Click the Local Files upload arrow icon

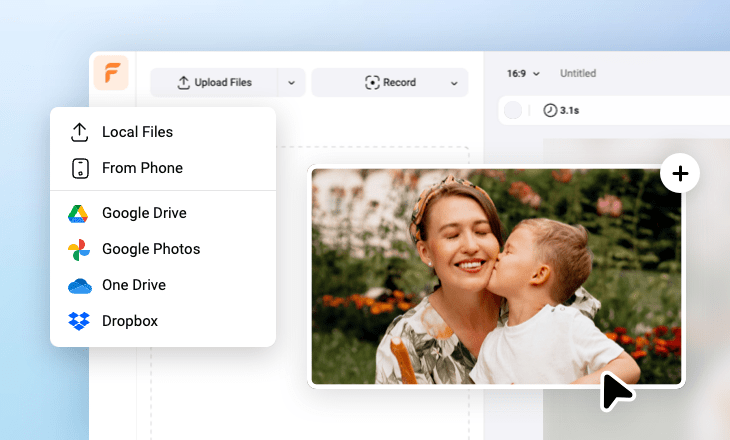(80, 132)
